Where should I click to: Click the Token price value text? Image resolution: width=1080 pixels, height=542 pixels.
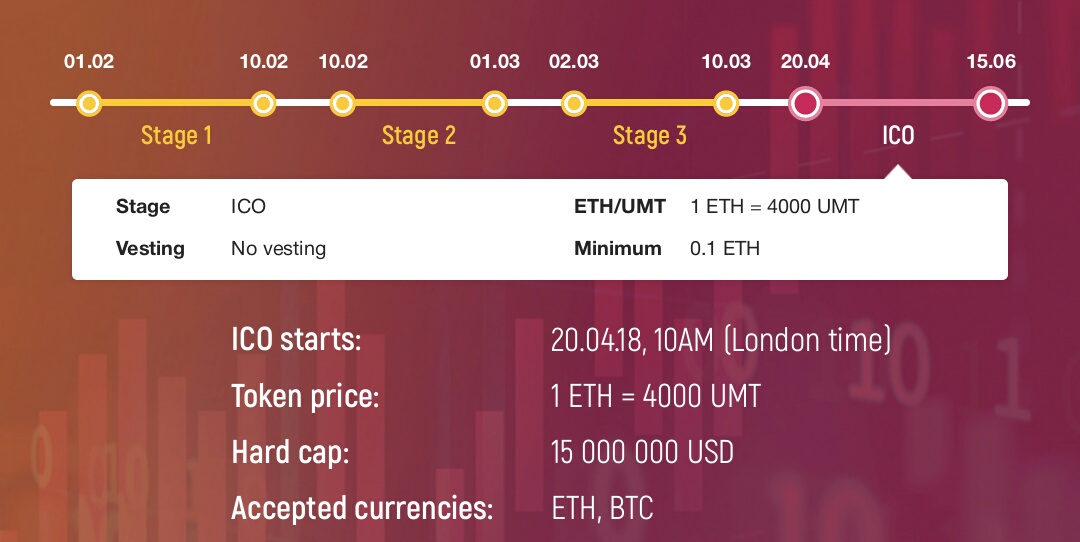pos(655,396)
